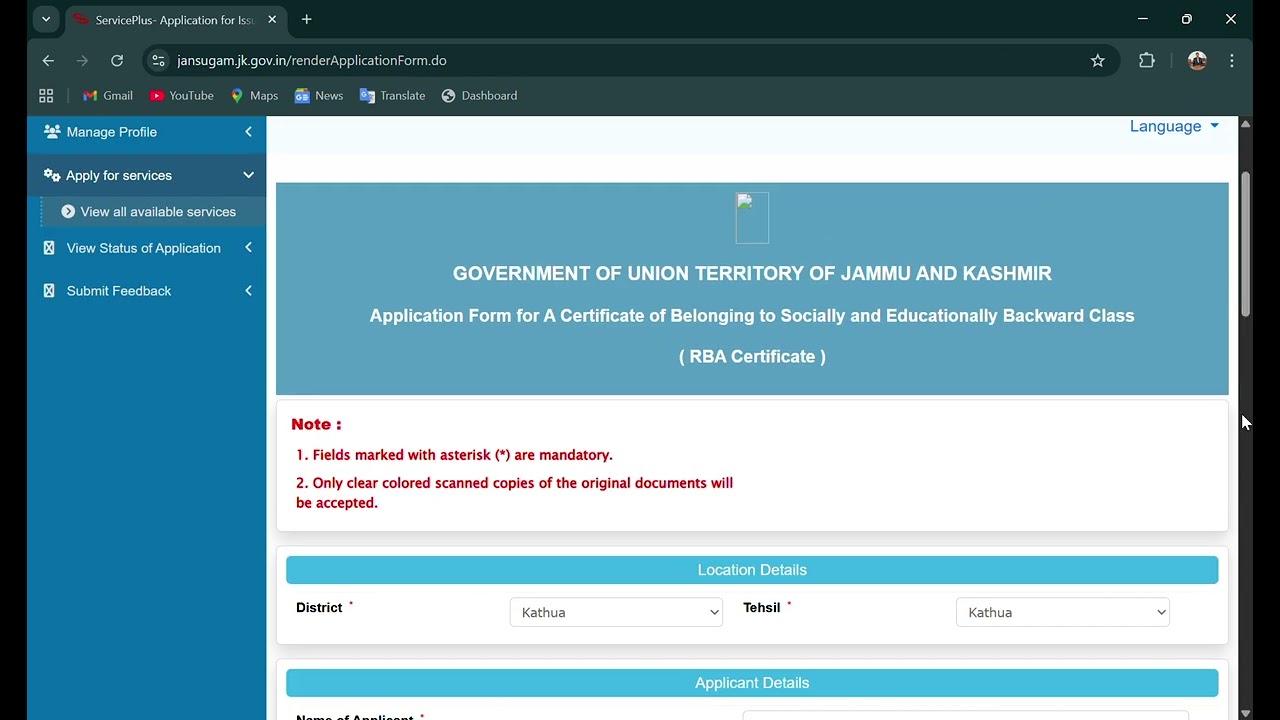The width and height of the screenshot is (1280, 720).
Task: Click the View Status hourglass icon
Action: point(49,248)
